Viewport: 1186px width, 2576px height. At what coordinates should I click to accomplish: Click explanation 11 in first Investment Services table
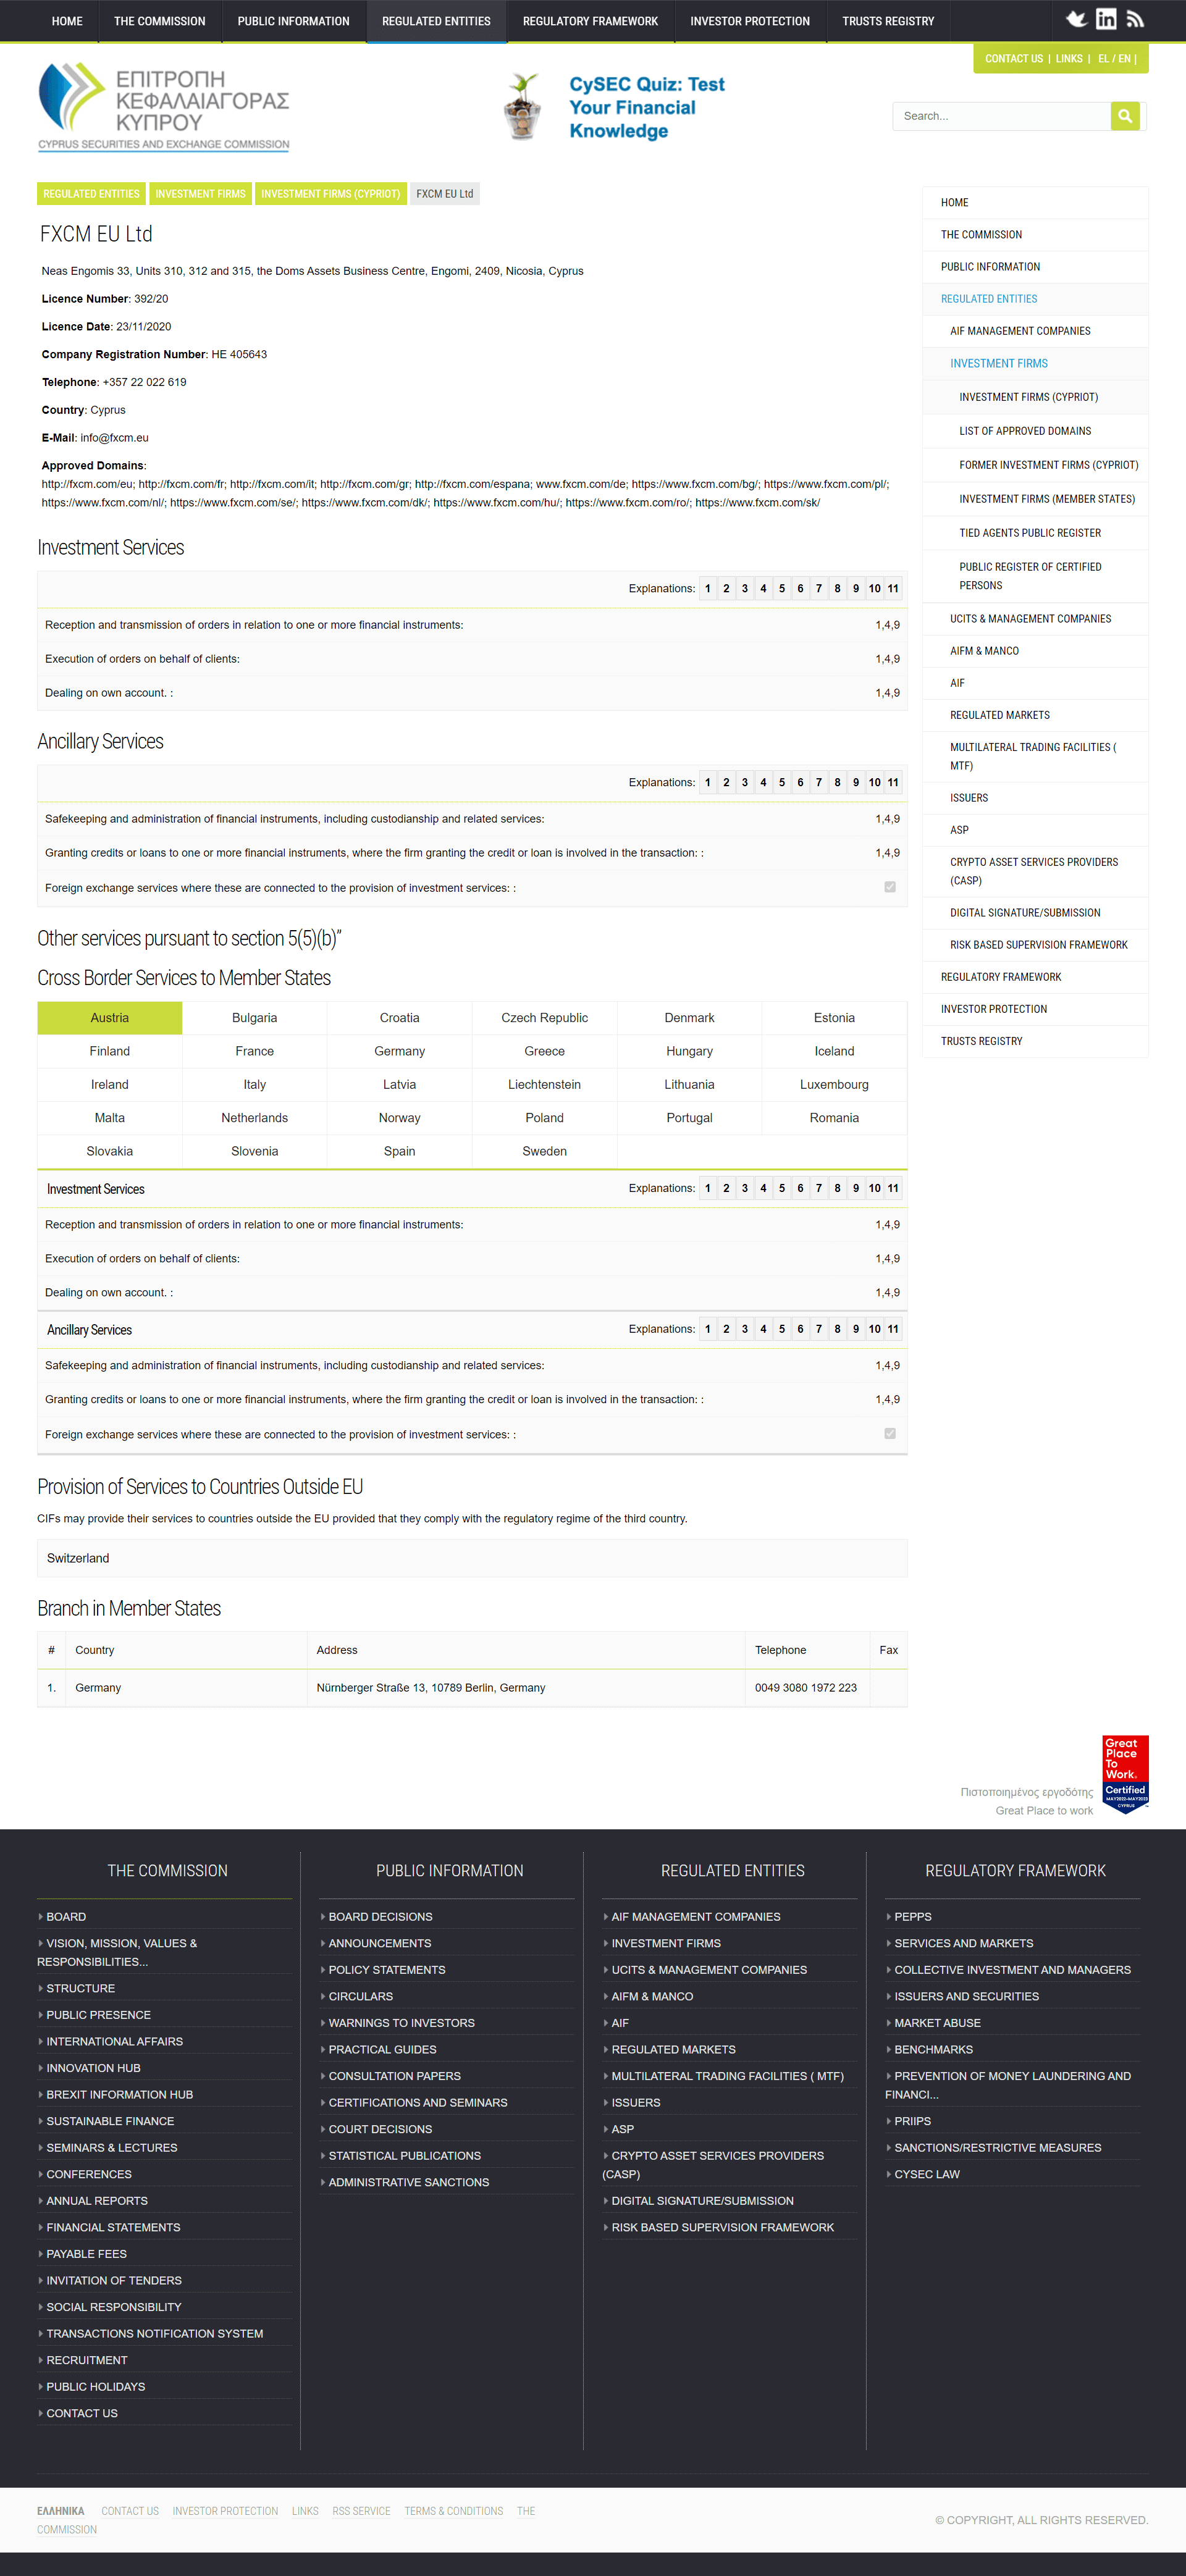pyautogui.click(x=893, y=589)
